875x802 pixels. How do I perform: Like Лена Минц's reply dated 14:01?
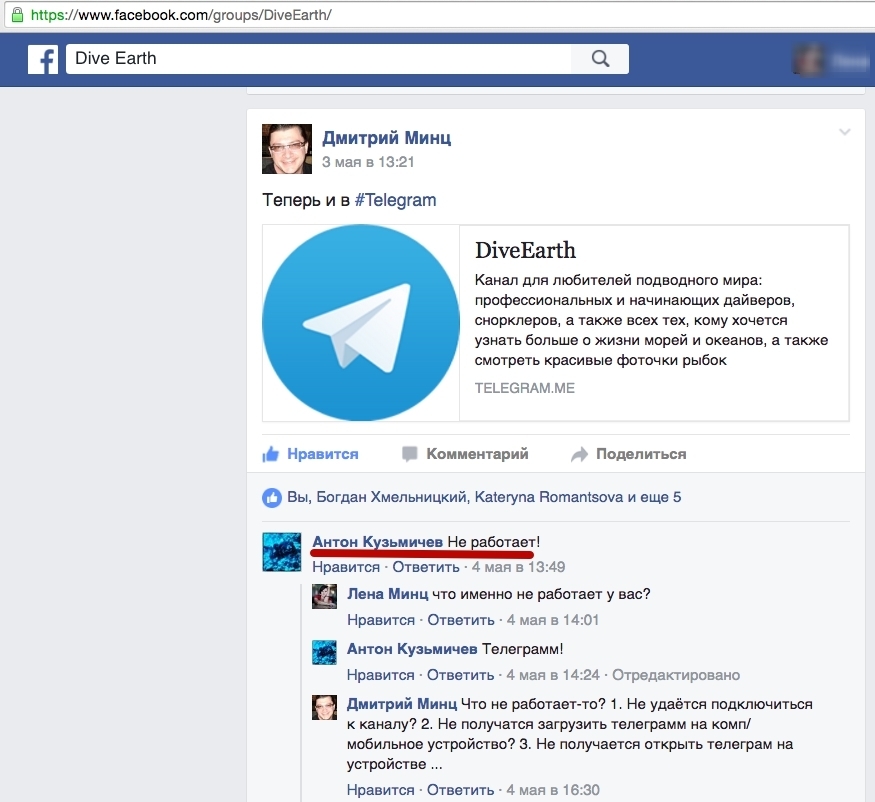tap(381, 620)
